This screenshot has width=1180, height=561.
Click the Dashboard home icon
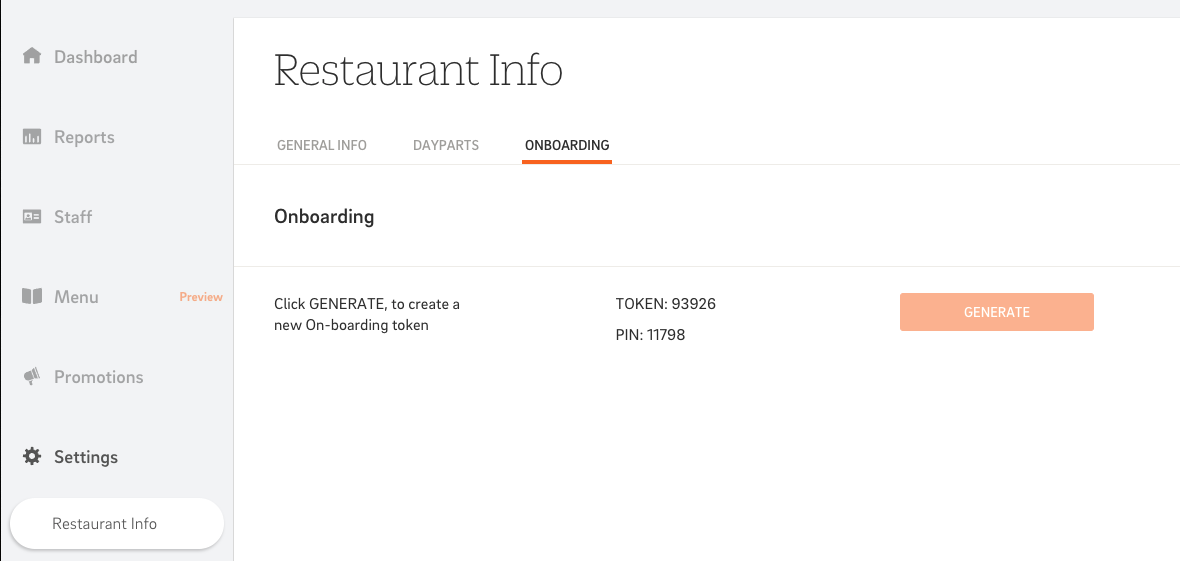(x=32, y=56)
